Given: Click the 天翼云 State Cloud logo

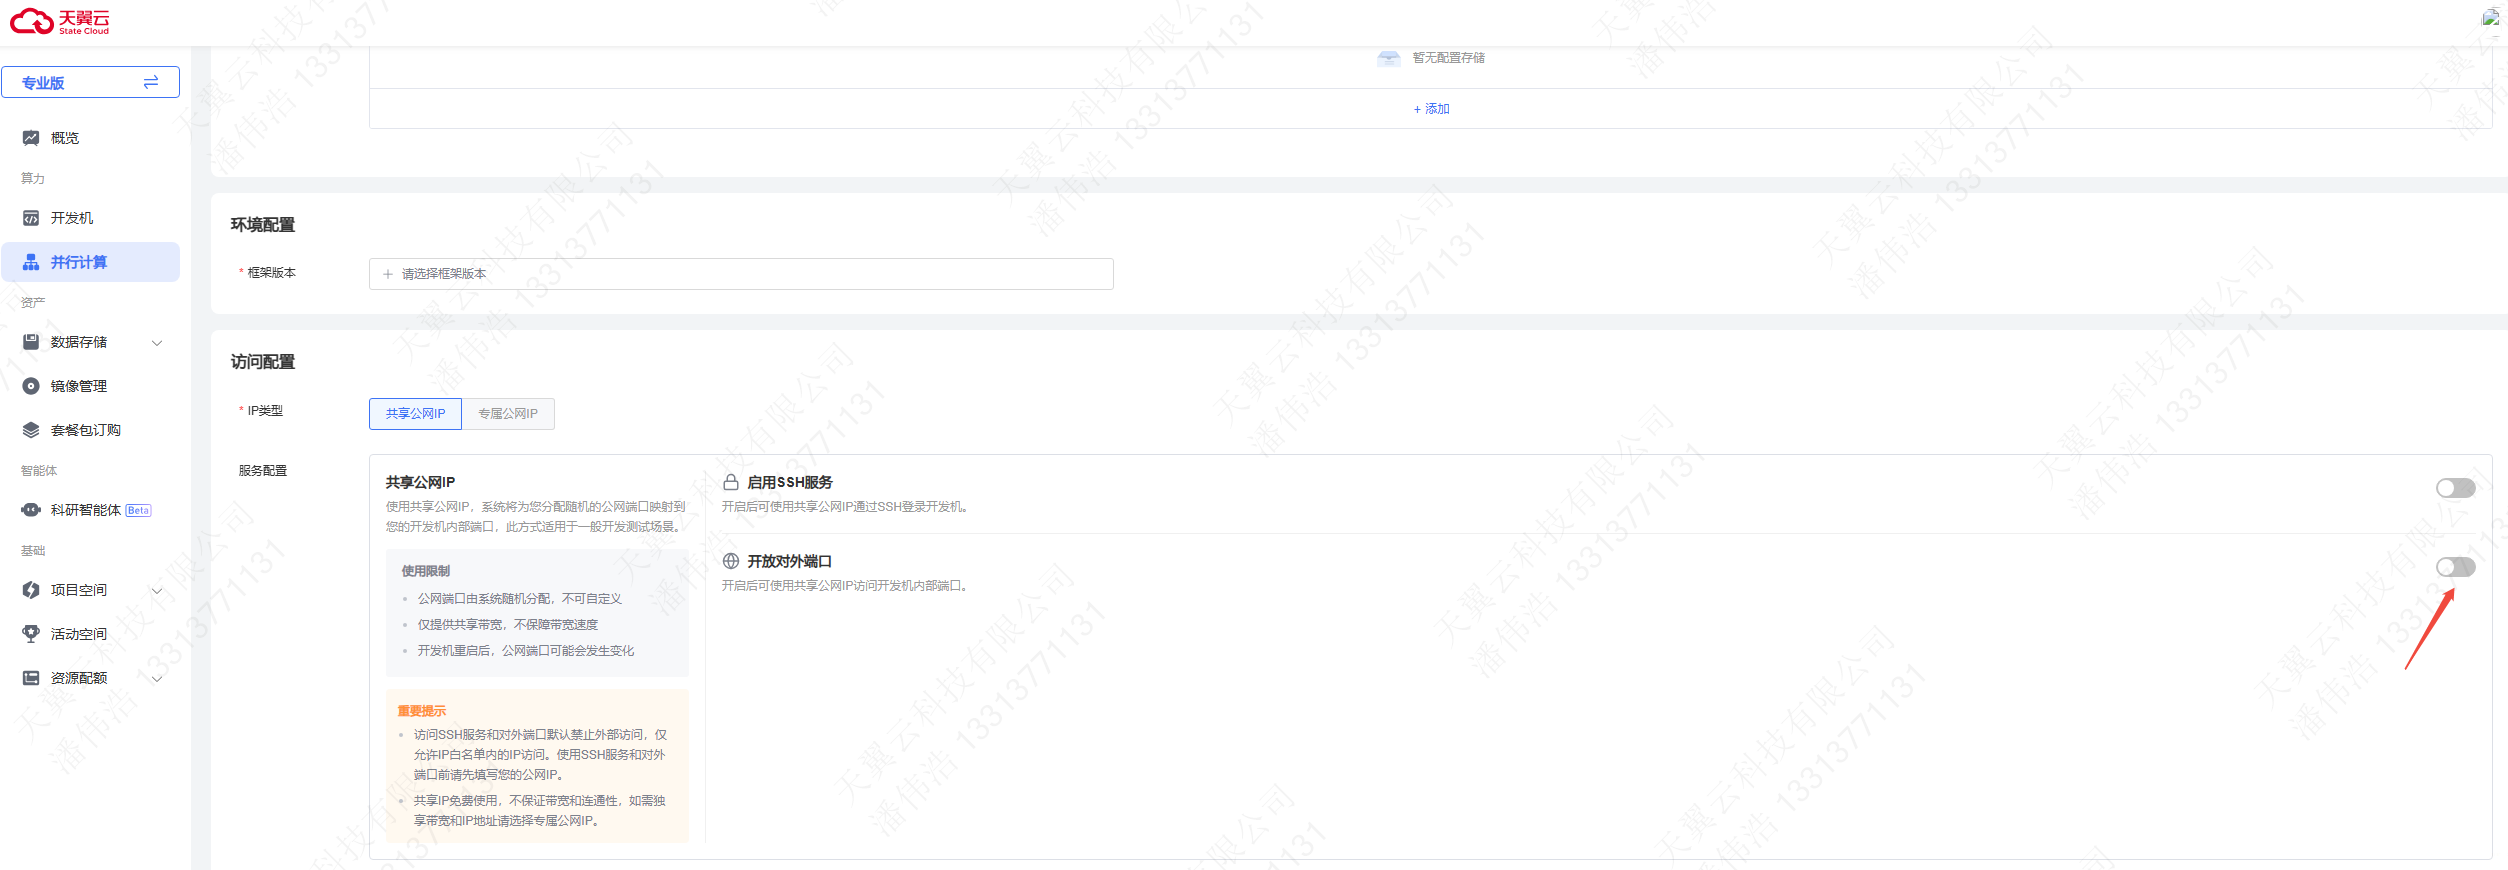Looking at the screenshot, I should pyautogui.click(x=60, y=22).
